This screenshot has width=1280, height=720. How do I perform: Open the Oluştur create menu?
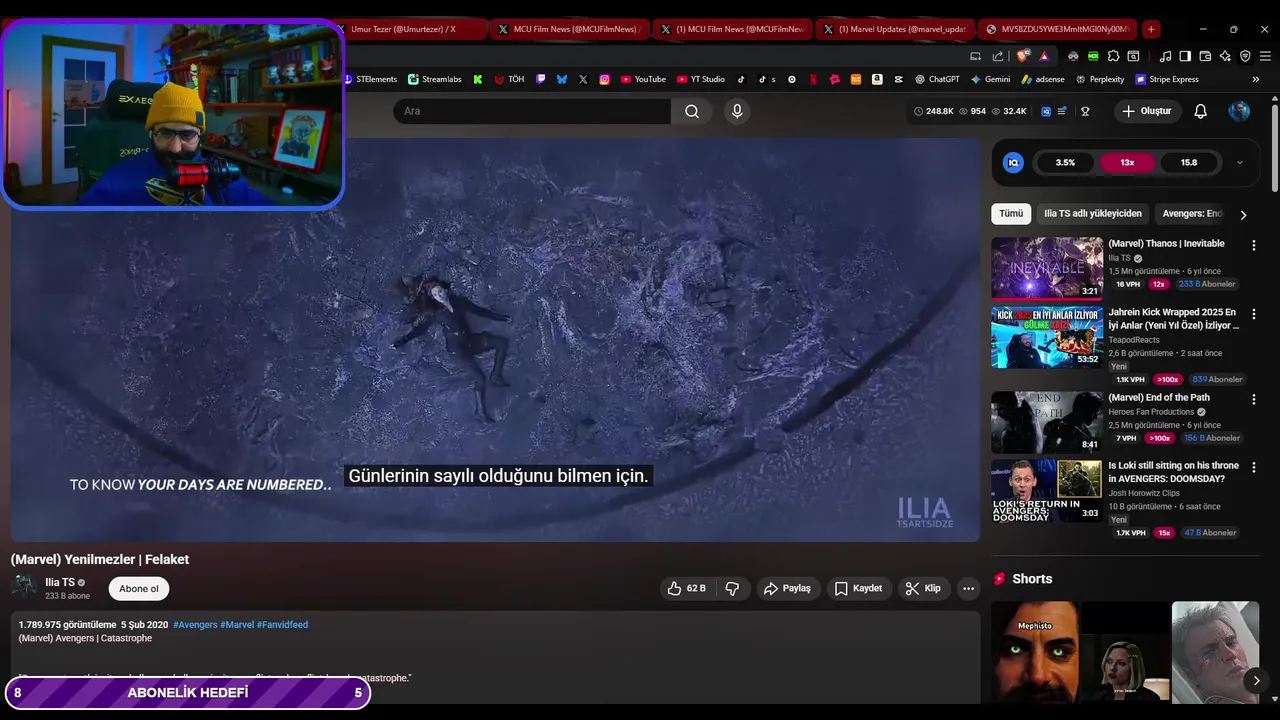coord(1147,111)
